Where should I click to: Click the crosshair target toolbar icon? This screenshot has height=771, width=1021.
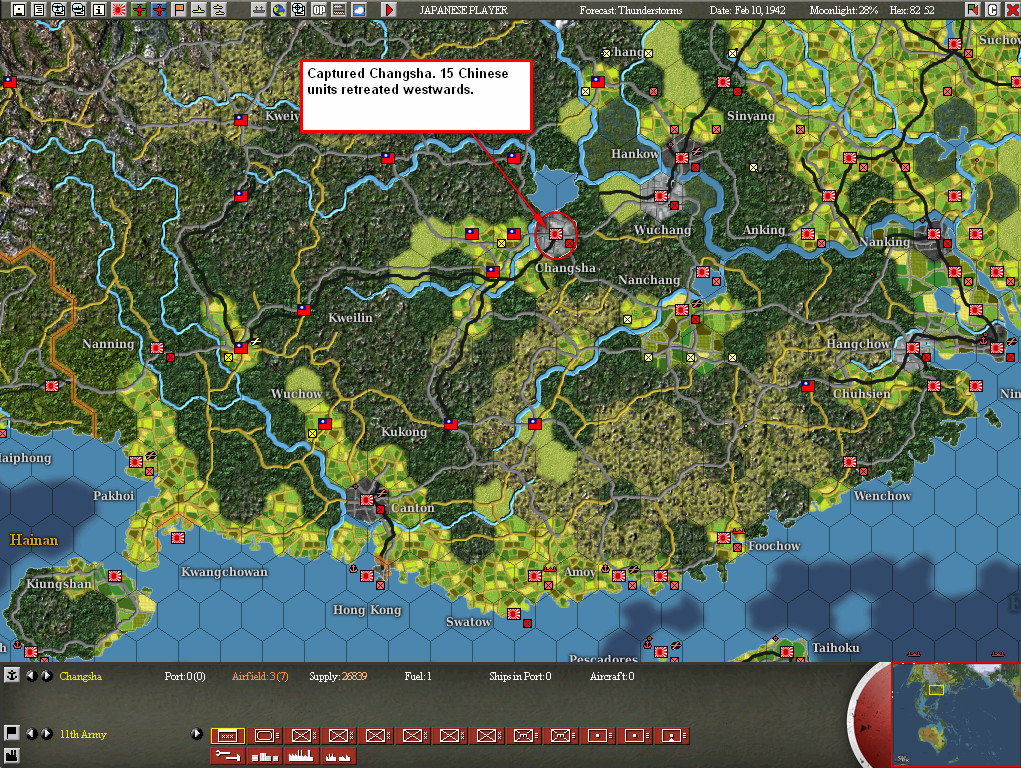click(299, 10)
